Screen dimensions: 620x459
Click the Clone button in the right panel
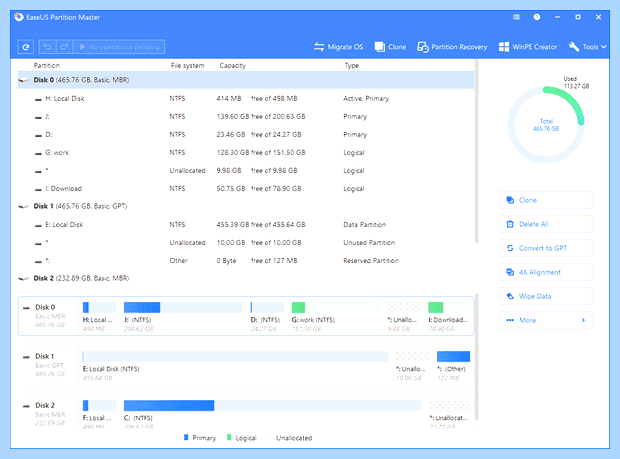[546, 200]
